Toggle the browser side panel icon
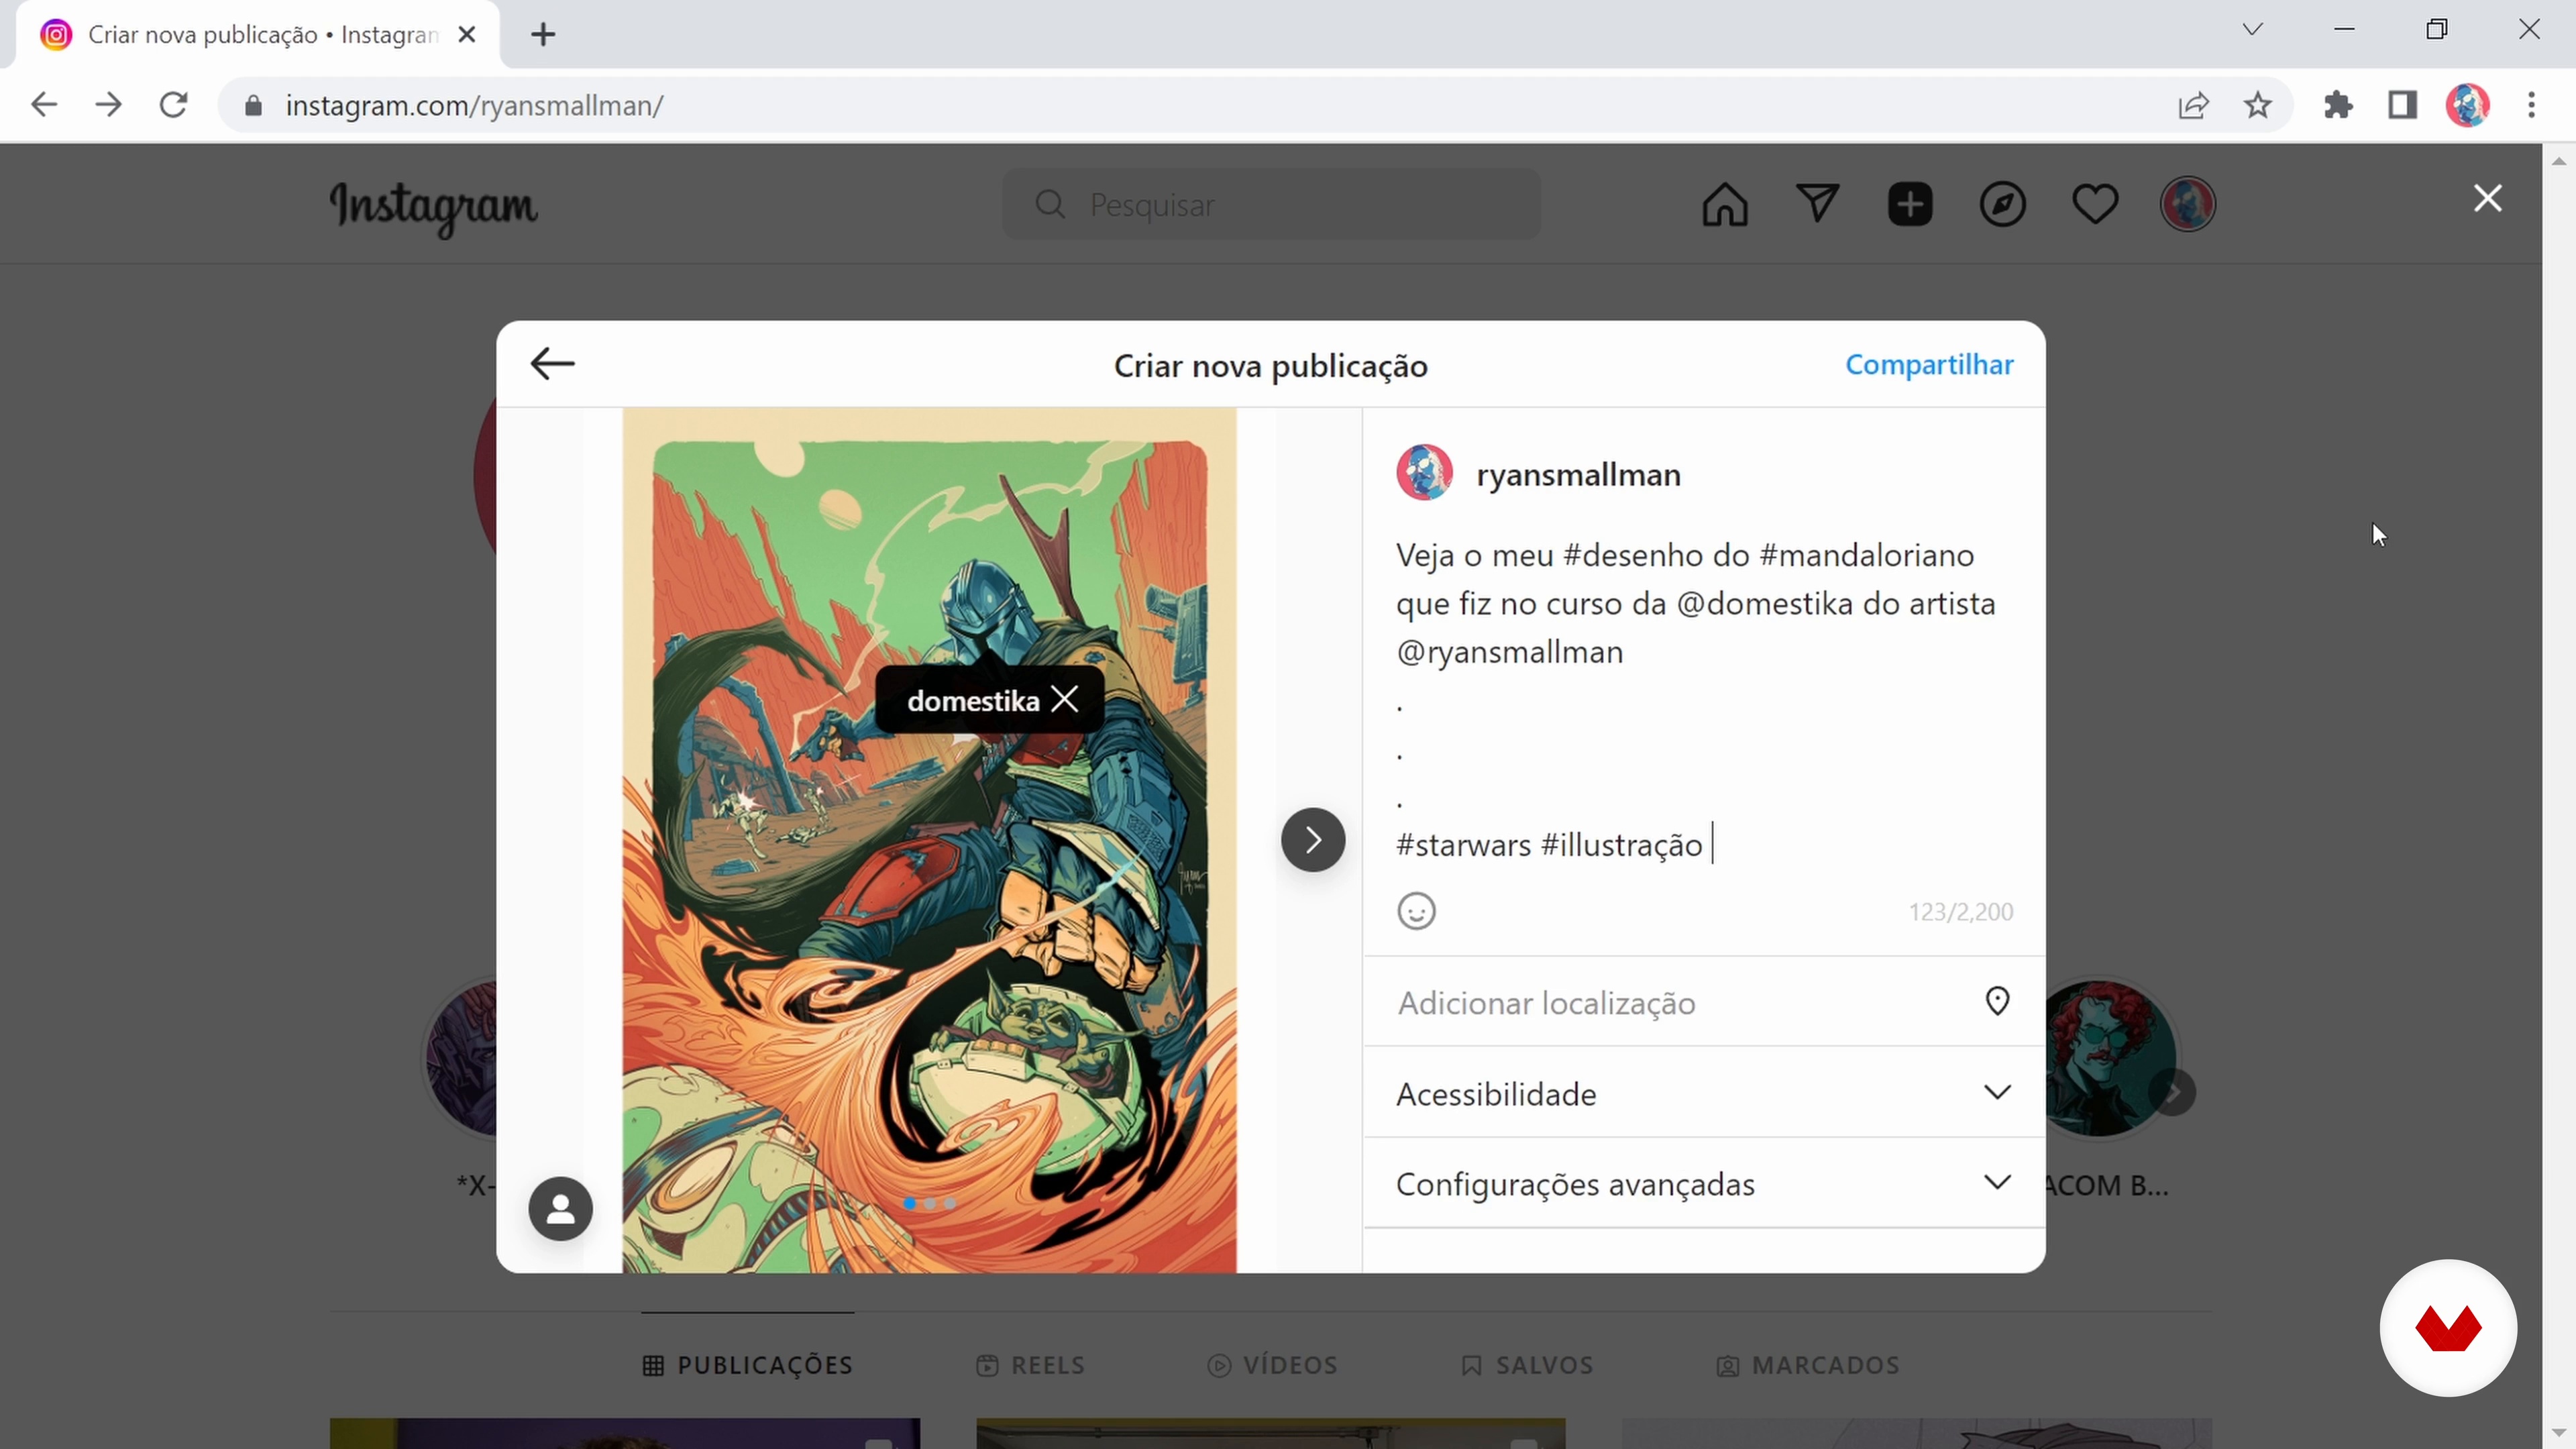Viewport: 2576px width, 1449px height. click(2402, 105)
